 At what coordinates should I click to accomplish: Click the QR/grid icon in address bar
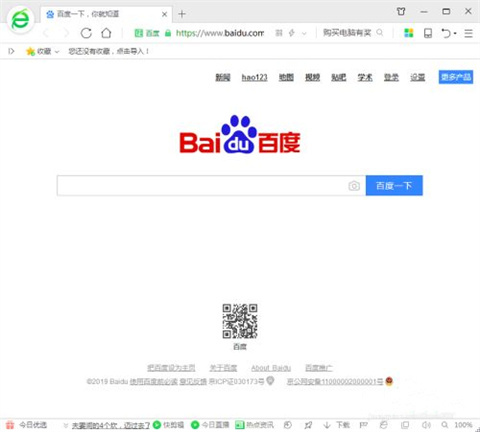[279, 33]
